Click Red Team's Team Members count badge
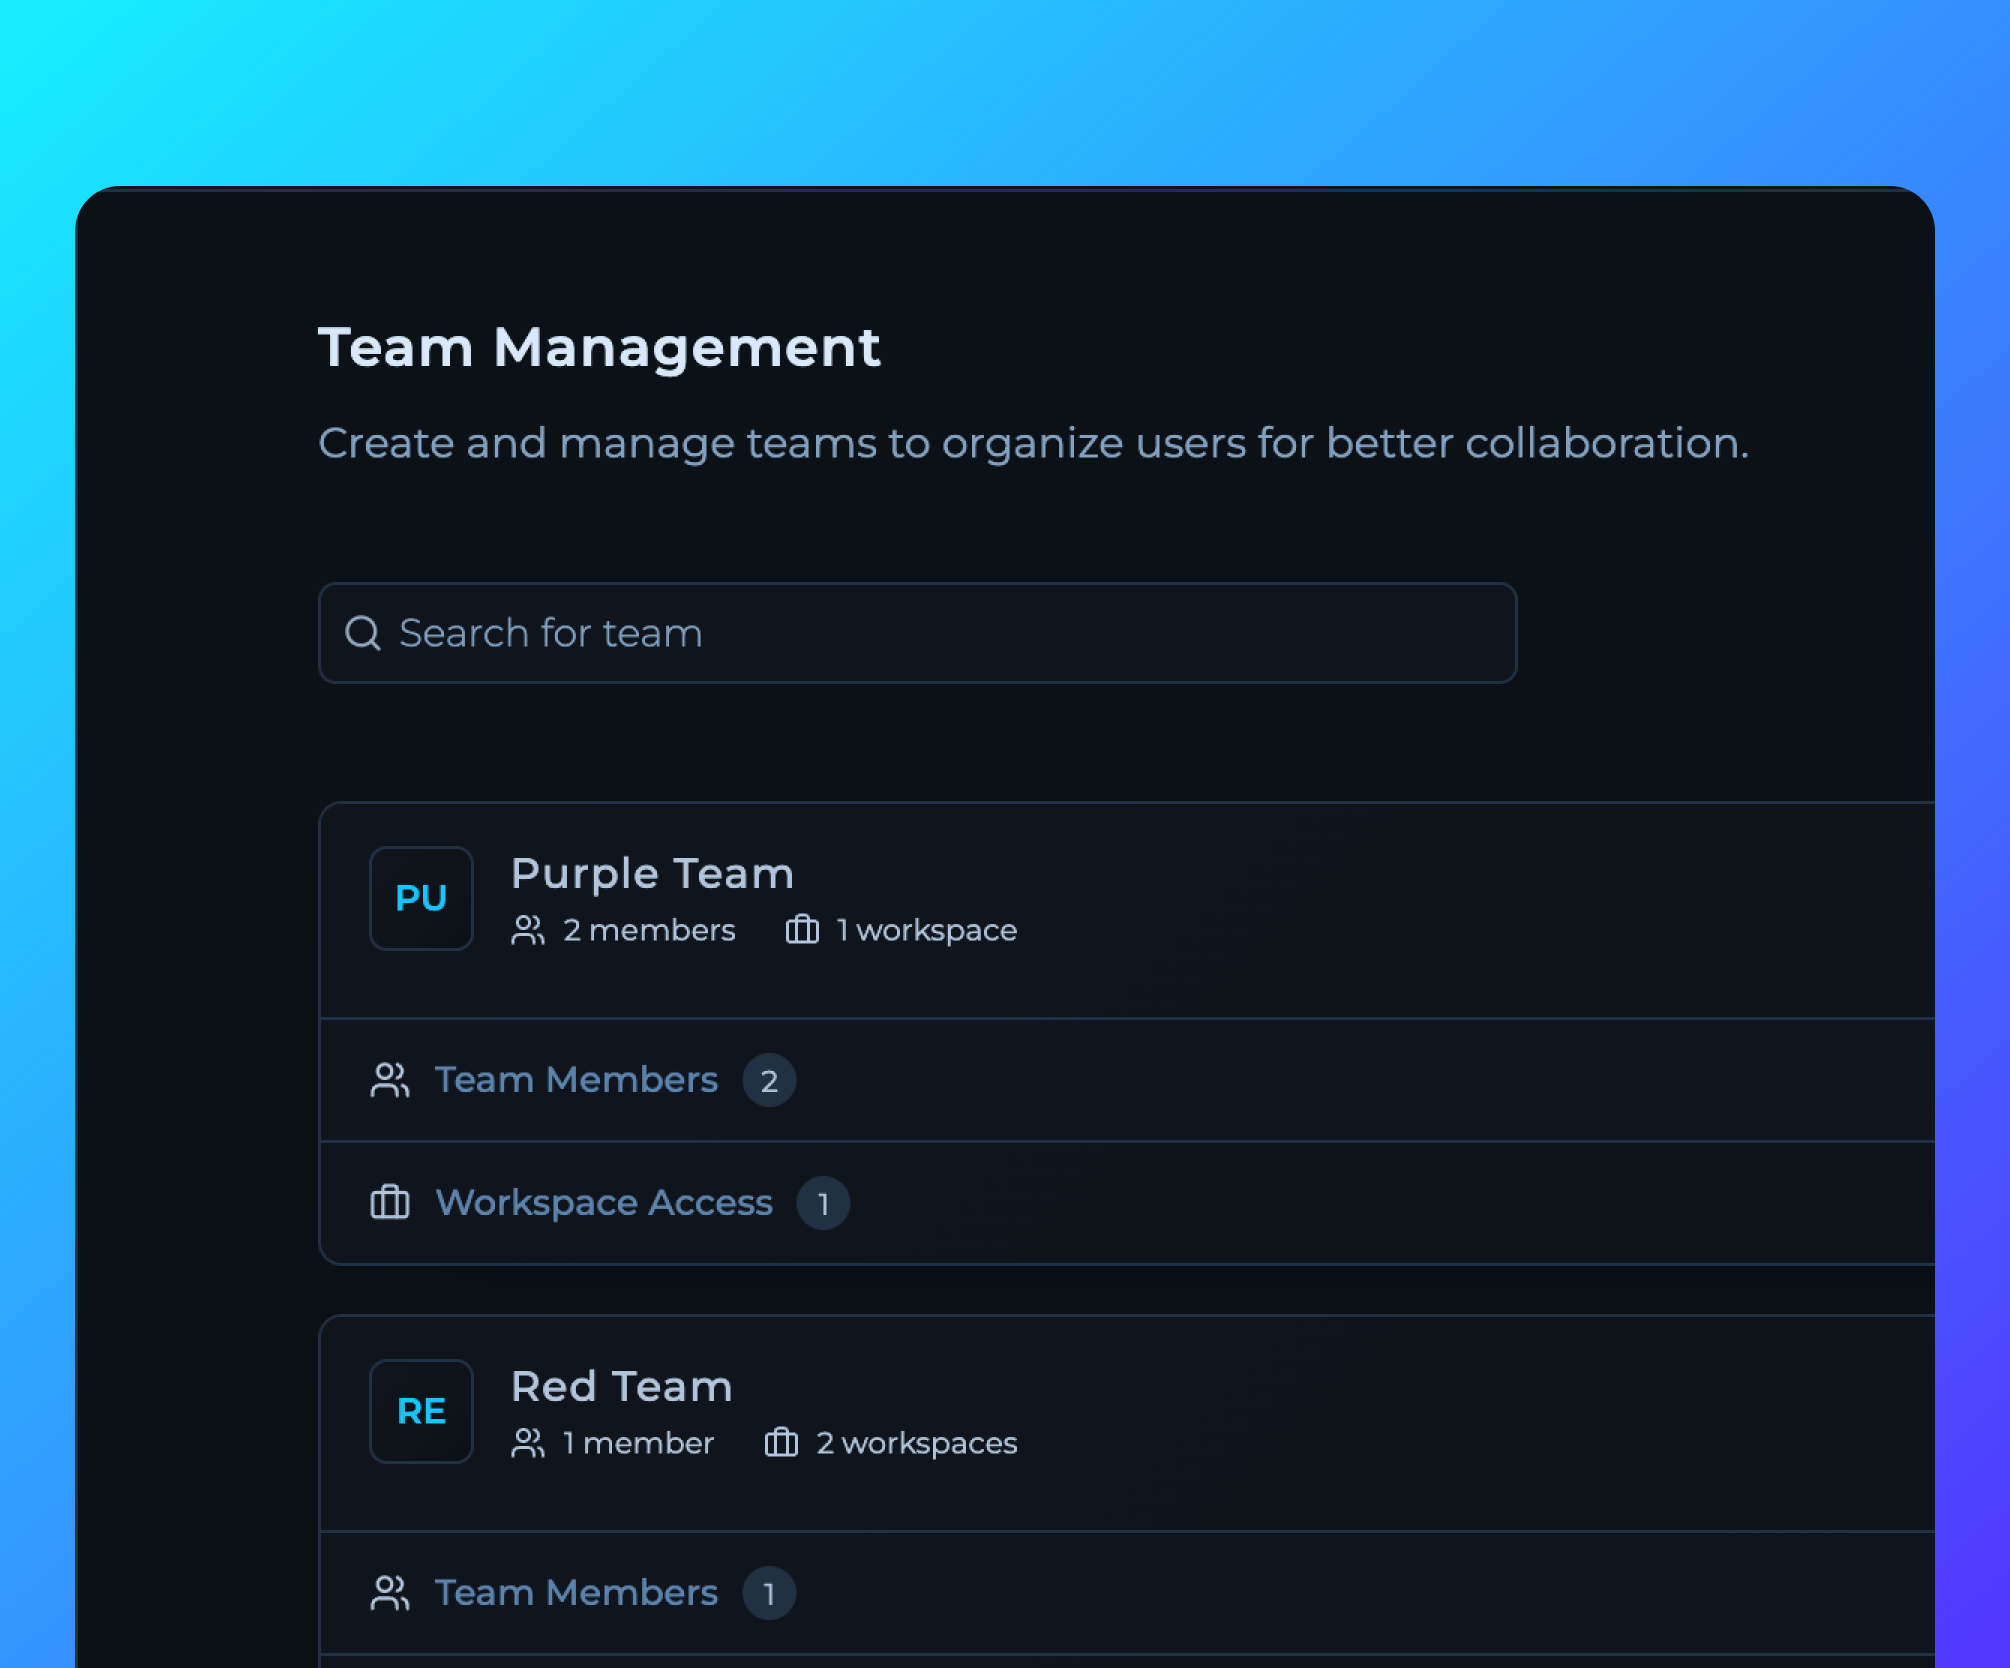The image size is (2010, 1668). tap(769, 1593)
